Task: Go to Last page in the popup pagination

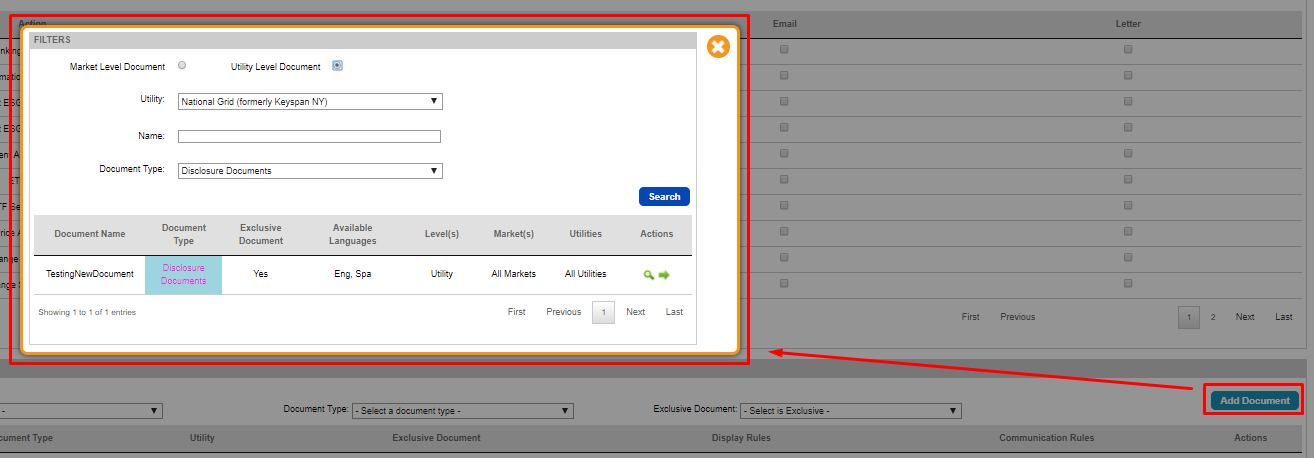Action: pyautogui.click(x=675, y=312)
